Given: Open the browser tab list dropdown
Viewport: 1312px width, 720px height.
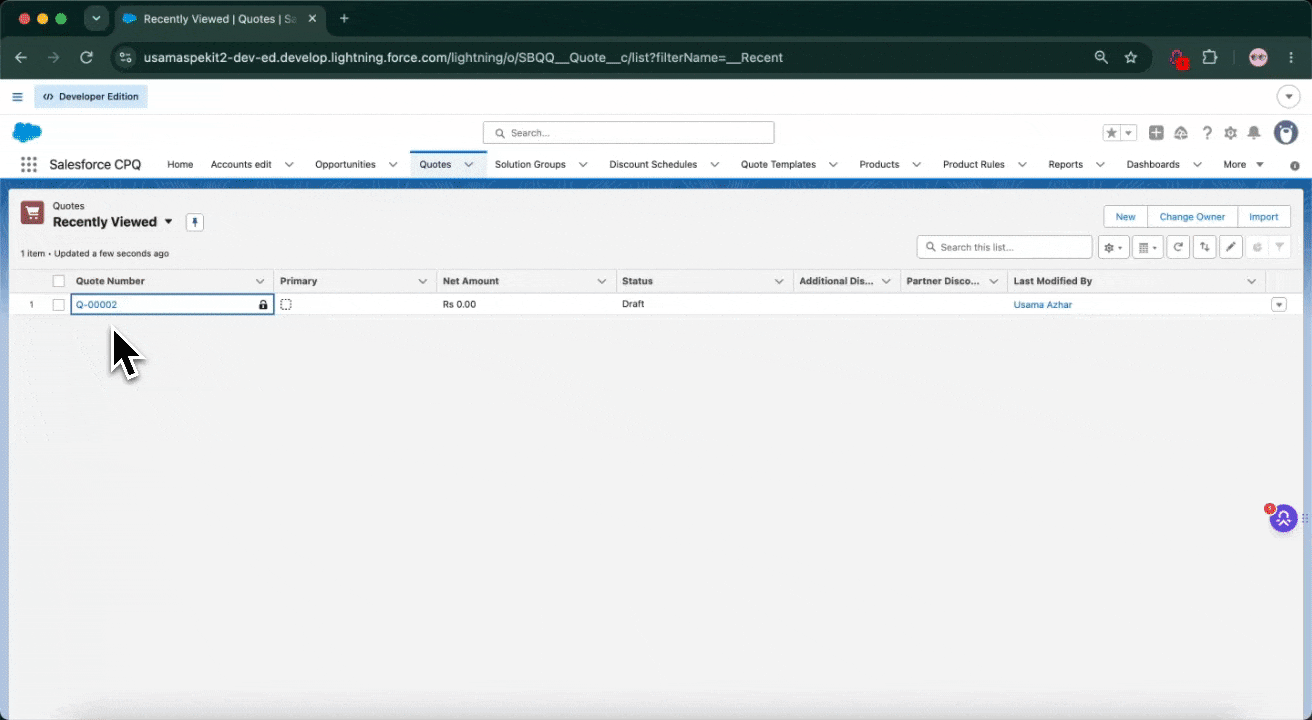Looking at the screenshot, I should point(96,19).
